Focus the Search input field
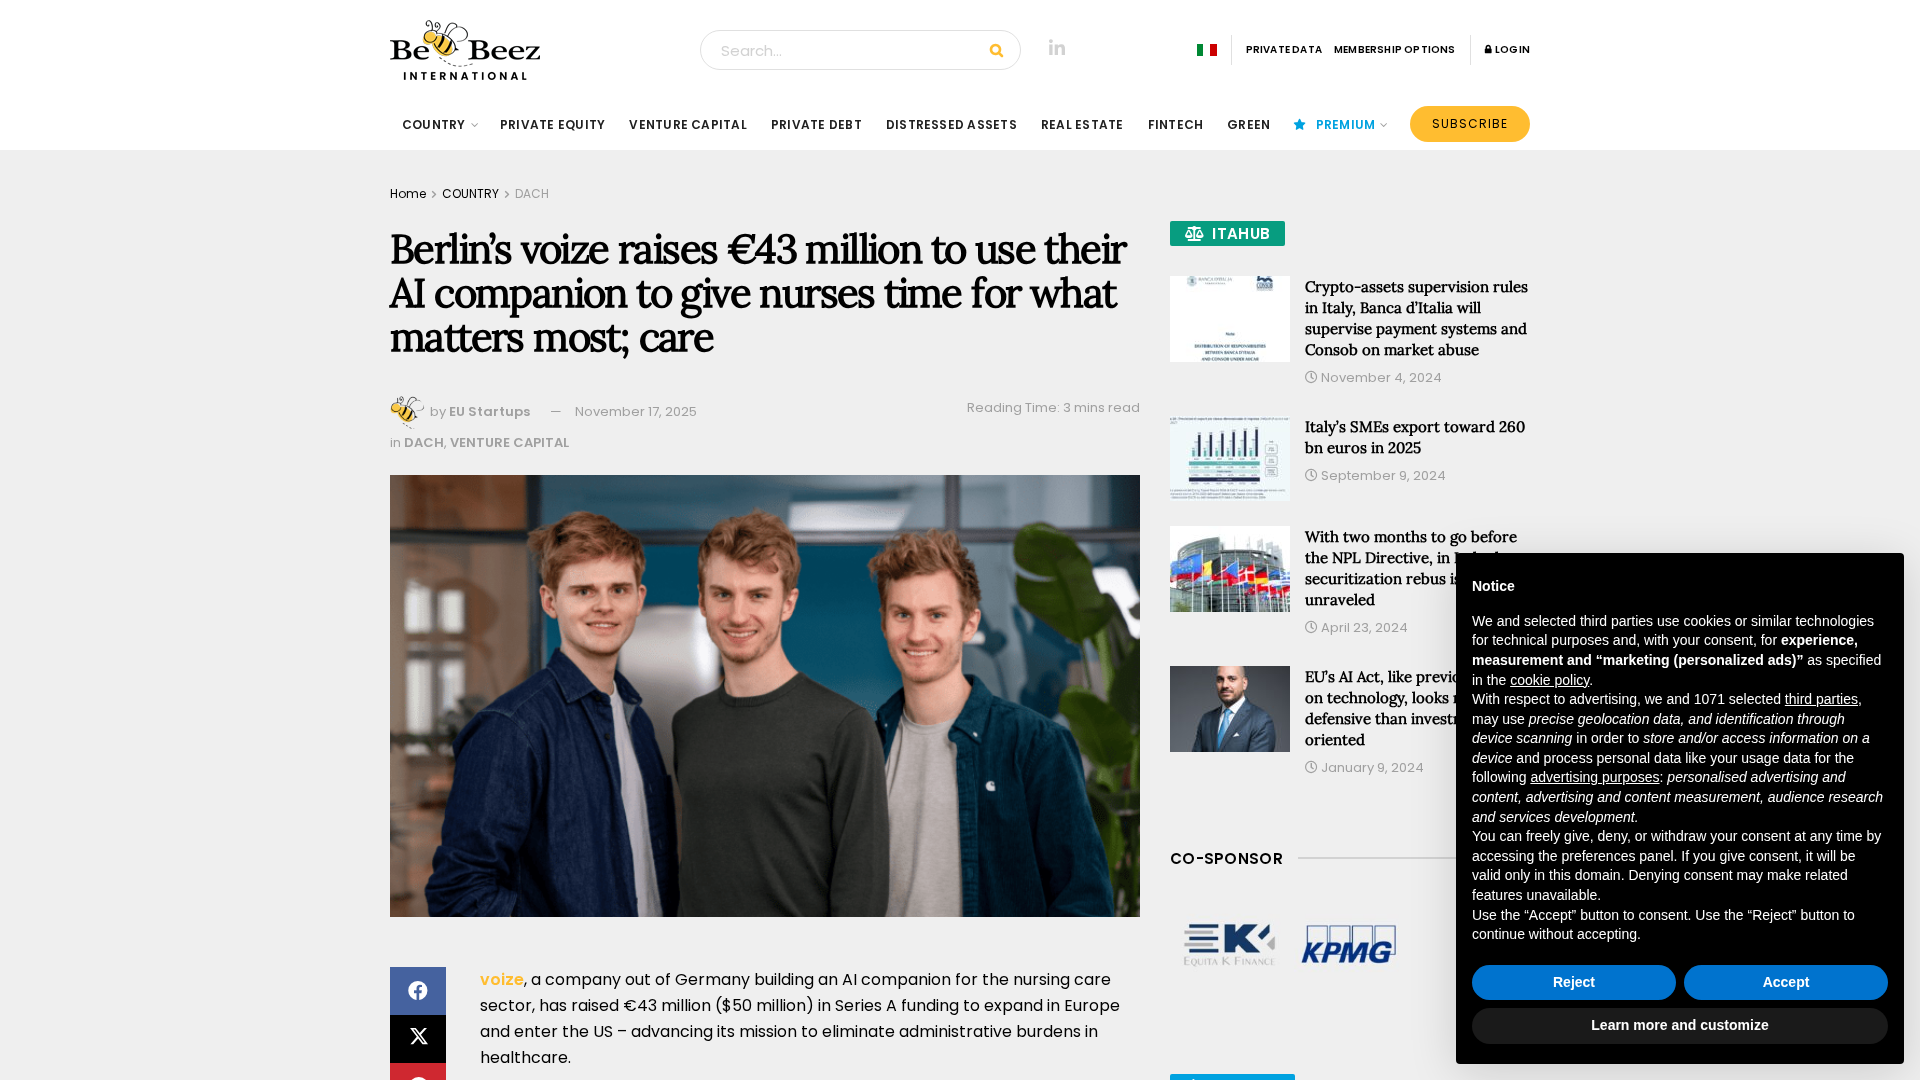Image resolution: width=1920 pixels, height=1080 pixels. tap(840, 50)
